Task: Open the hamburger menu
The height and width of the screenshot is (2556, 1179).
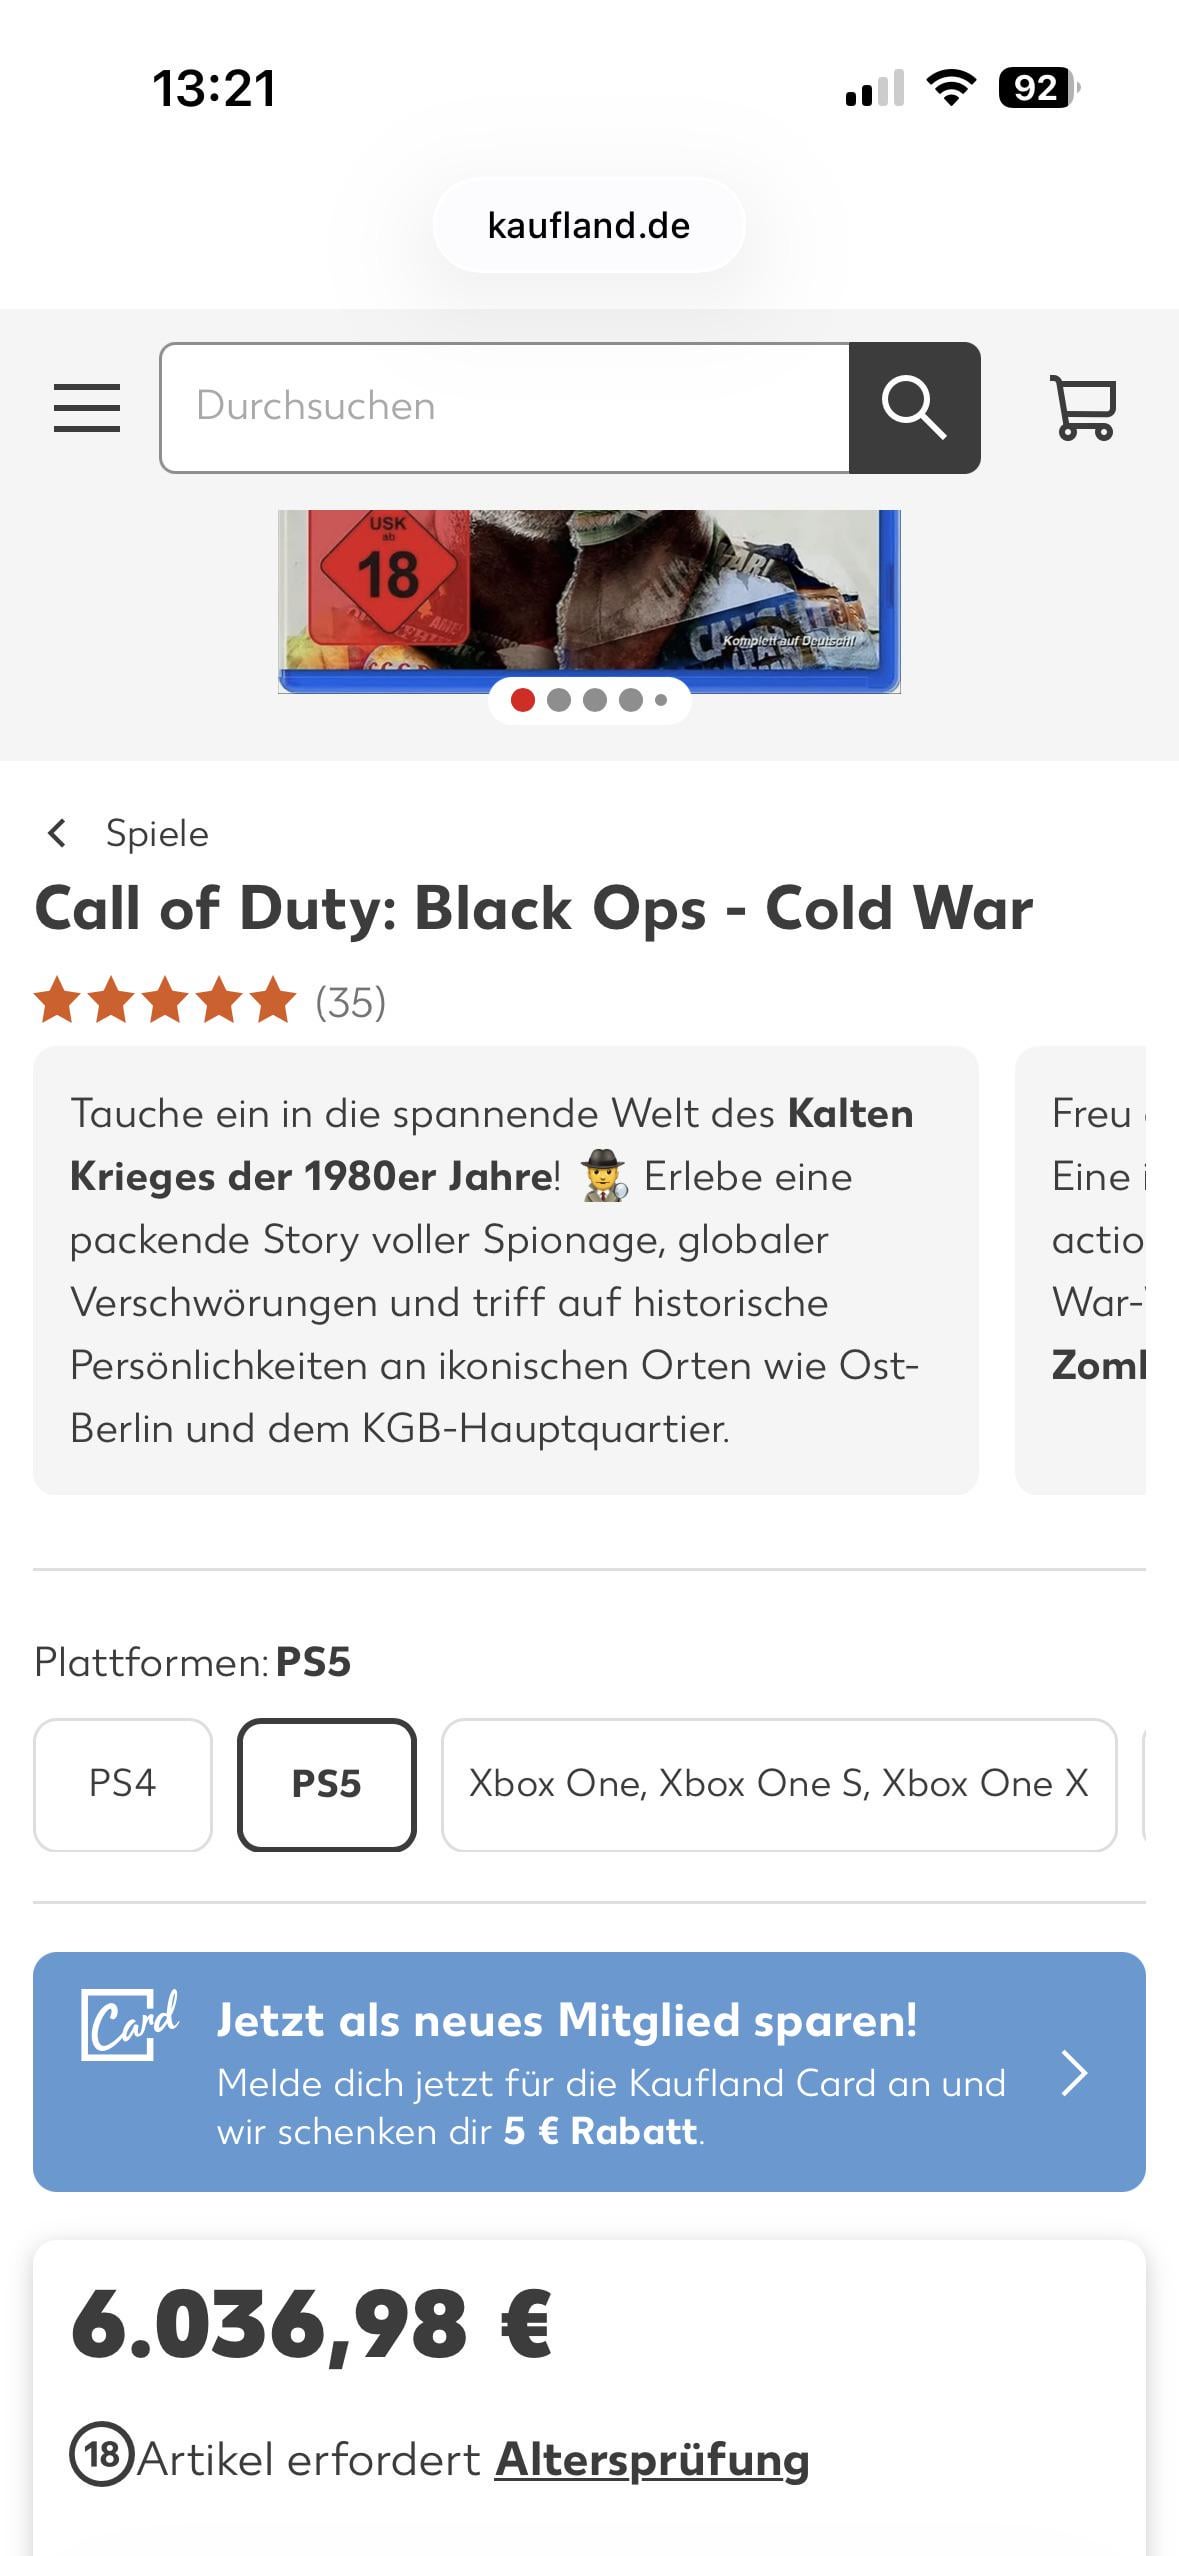Action: [x=87, y=408]
